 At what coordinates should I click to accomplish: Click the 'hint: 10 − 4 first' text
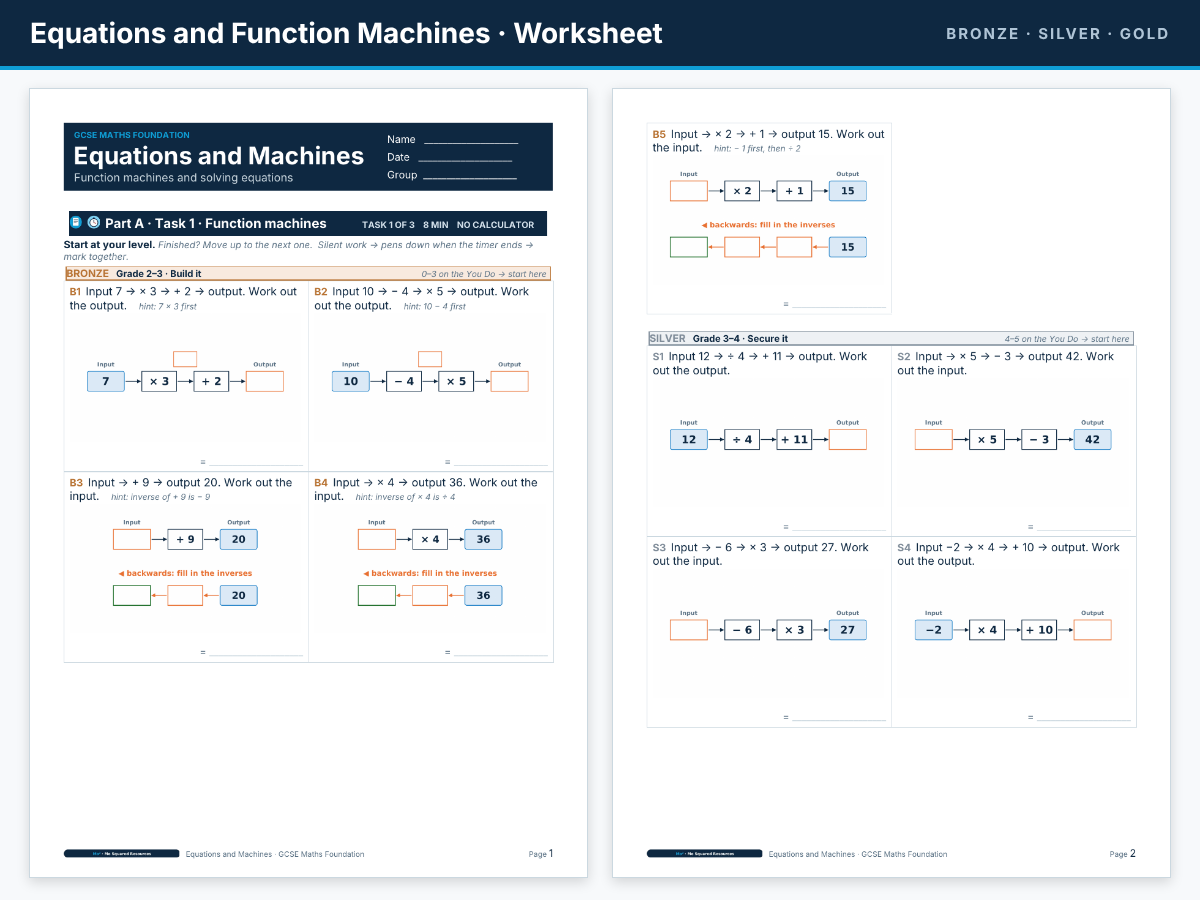coord(435,307)
